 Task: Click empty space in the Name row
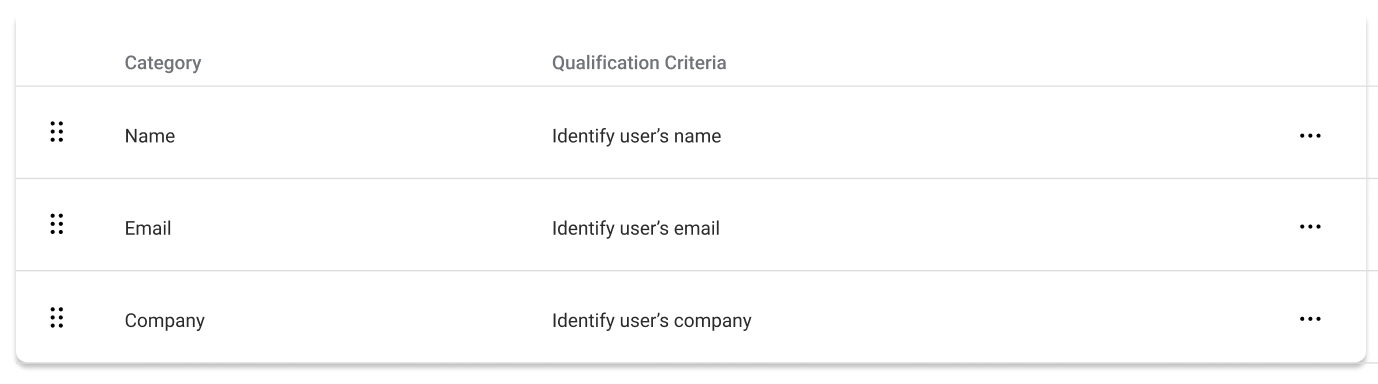1000,133
